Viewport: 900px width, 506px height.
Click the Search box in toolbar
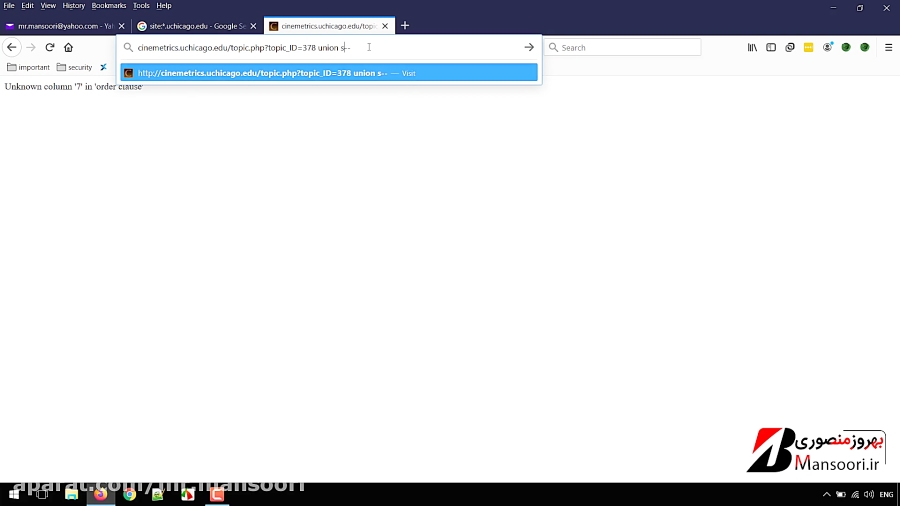click(x=623, y=48)
